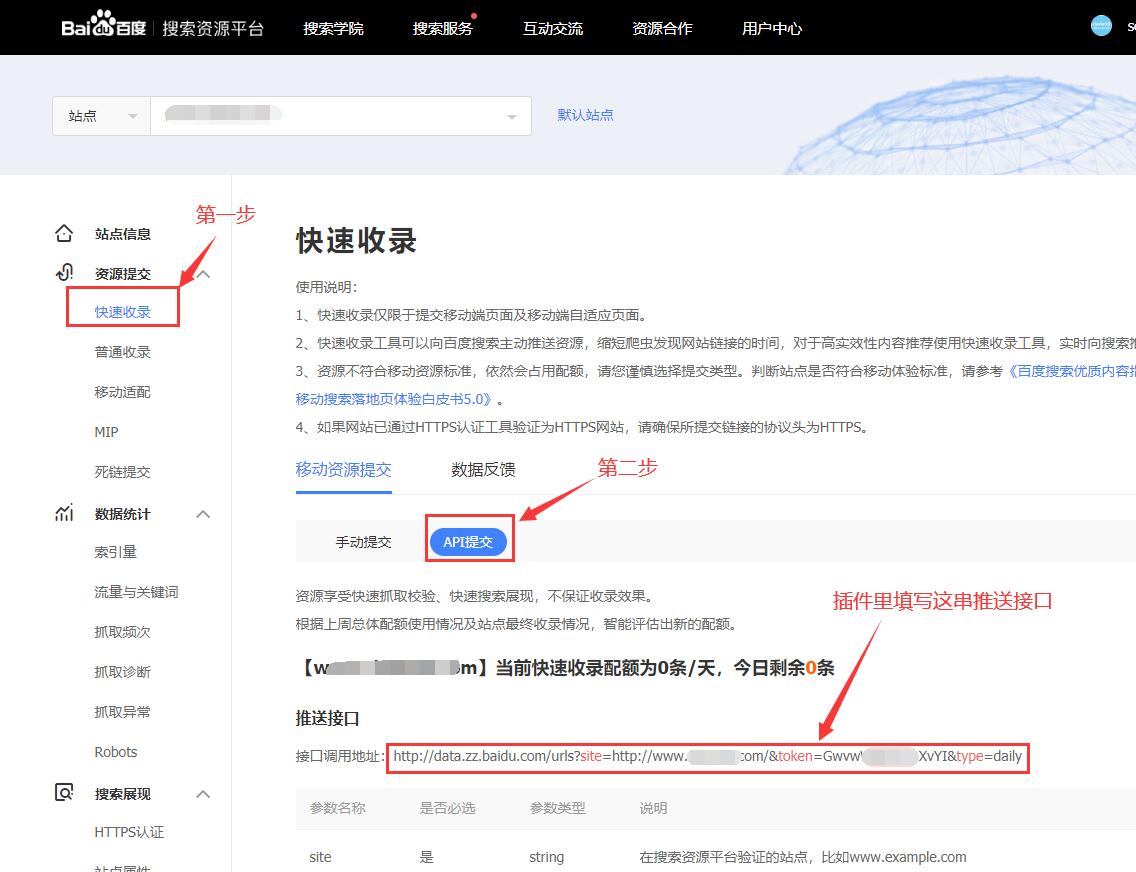Select 流量与关键词 in the sidebar
This screenshot has height=872, width=1136.
coord(136,592)
